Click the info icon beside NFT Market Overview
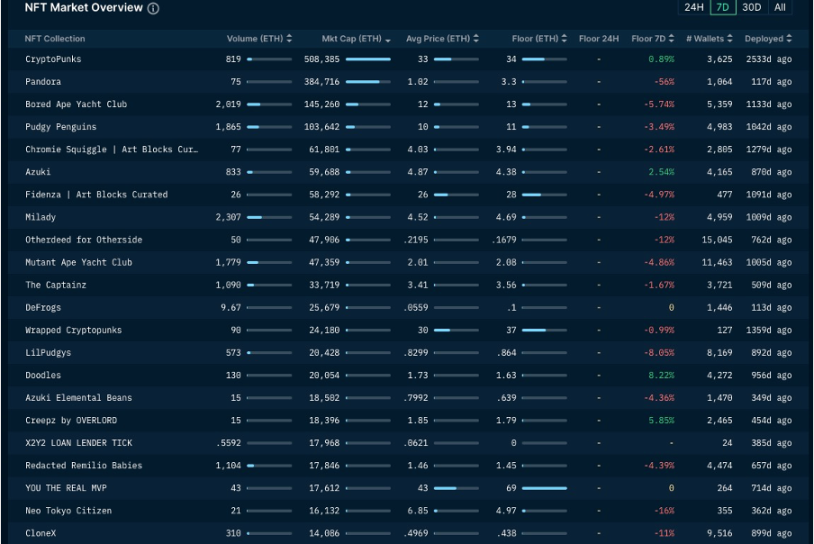814x544 pixels. (153, 8)
